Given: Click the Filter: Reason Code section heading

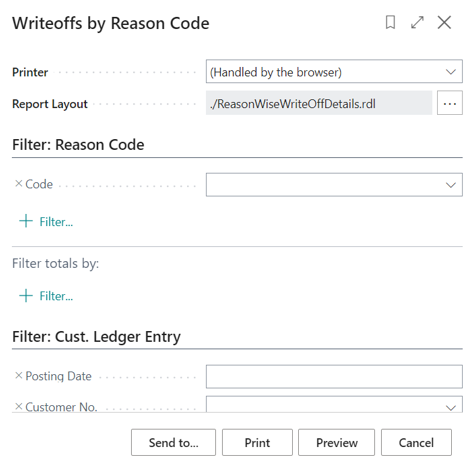Looking at the screenshot, I should click(x=78, y=145).
